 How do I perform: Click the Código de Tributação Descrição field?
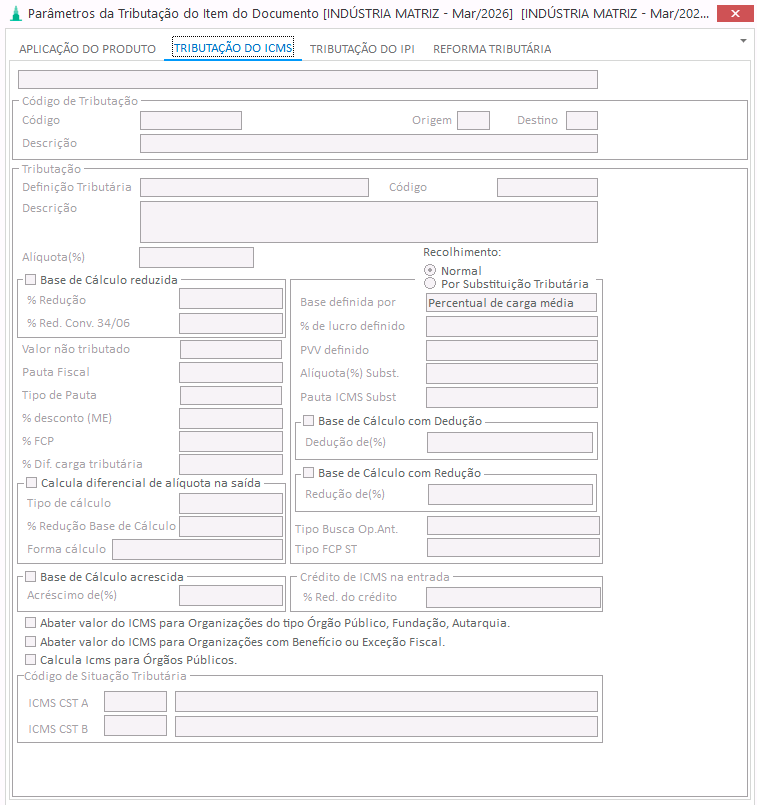[x=369, y=144]
